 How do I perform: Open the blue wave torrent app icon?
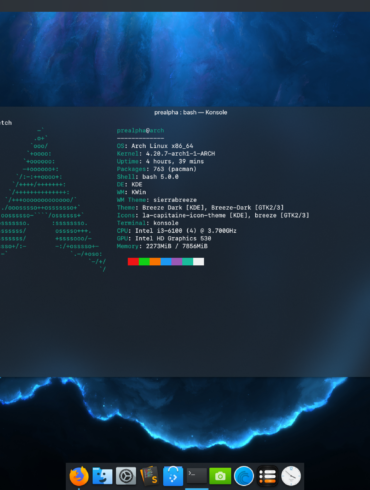coord(244,476)
